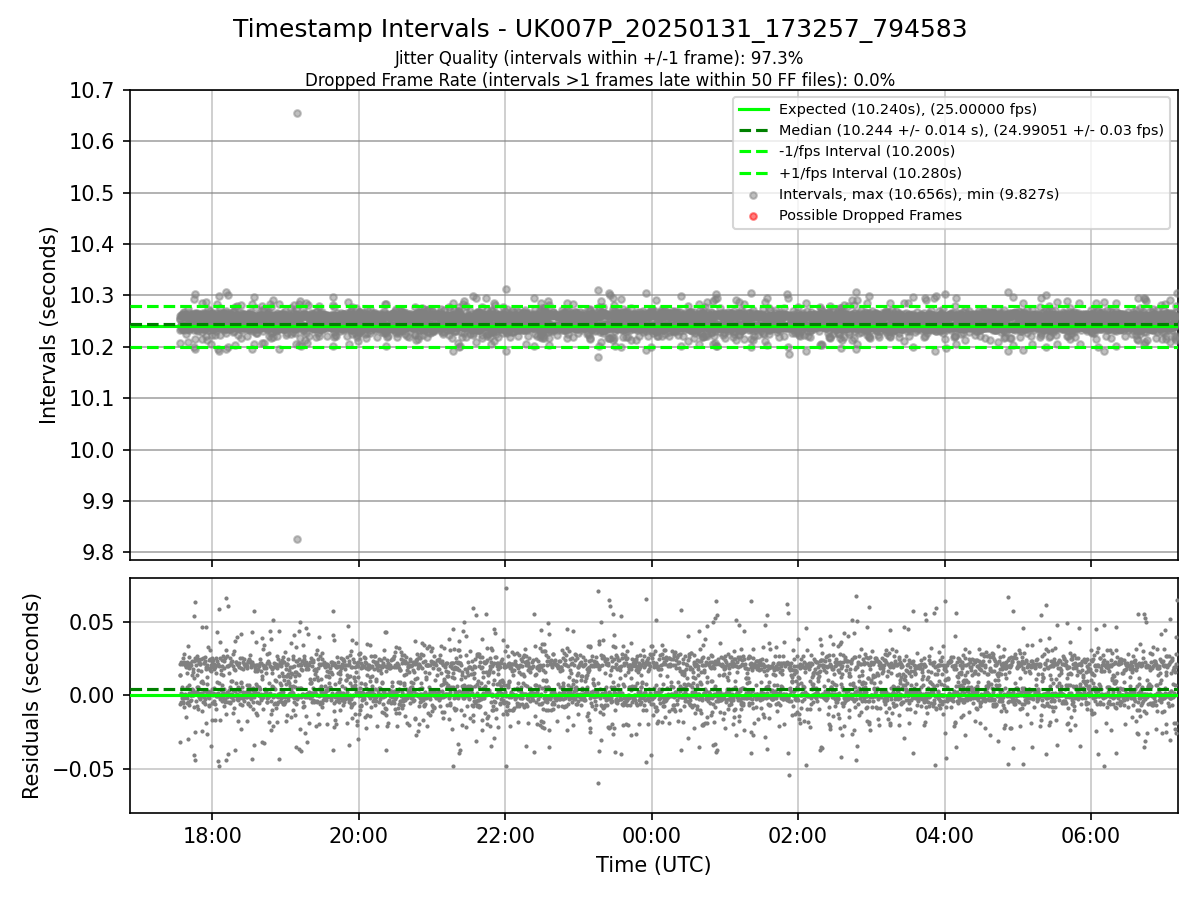Select legend entry '+1/fps Interval (10.280s)'
Image resolution: width=1200 pixels, height=900 pixels.
[x=869, y=172]
